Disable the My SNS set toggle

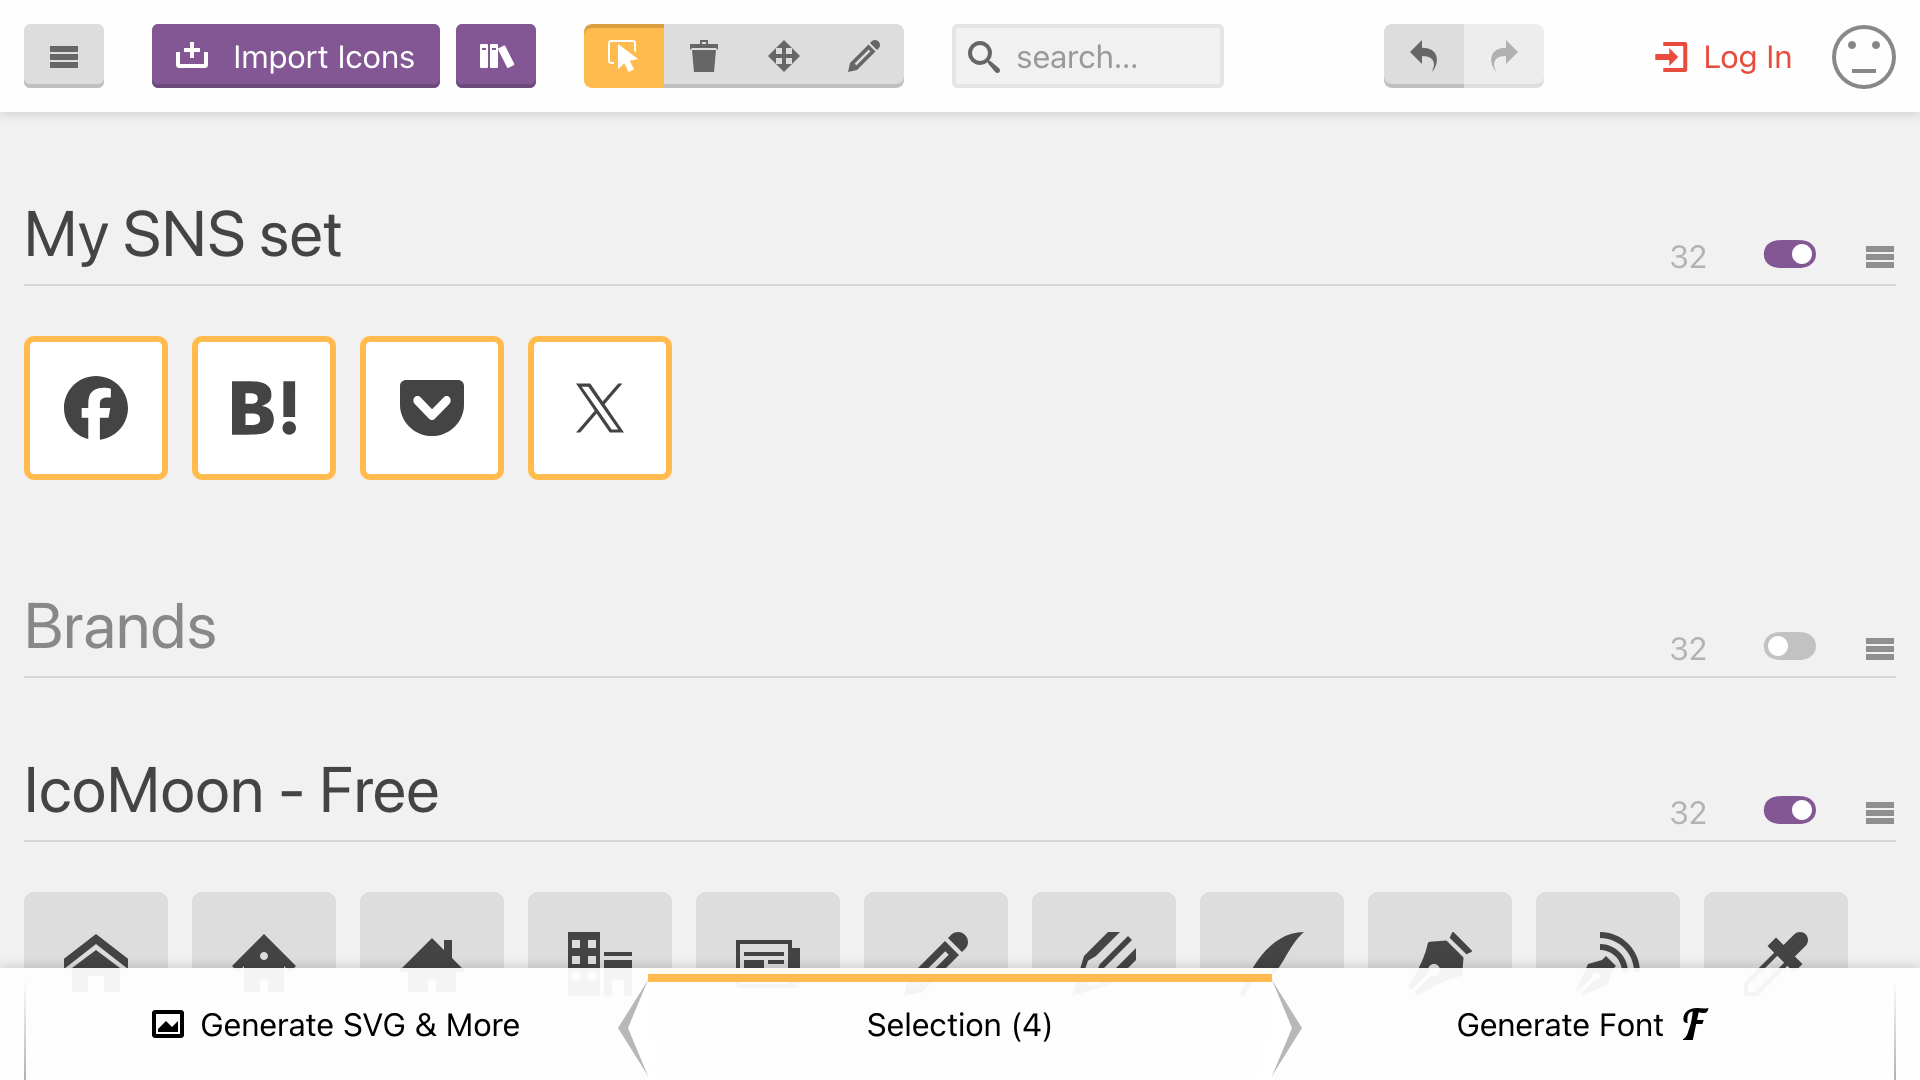pyautogui.click(x=1790, y=255)
